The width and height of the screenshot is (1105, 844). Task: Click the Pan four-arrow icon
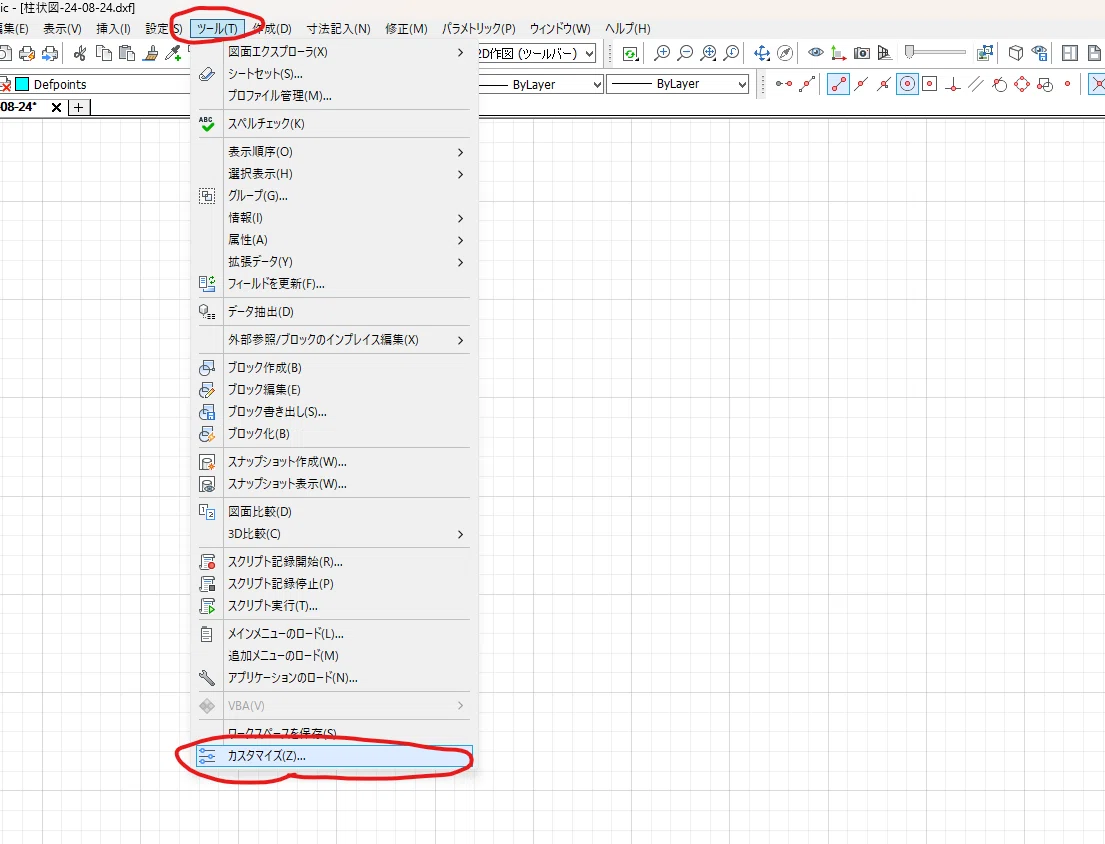pyautogui.click(x=762, y=53)
